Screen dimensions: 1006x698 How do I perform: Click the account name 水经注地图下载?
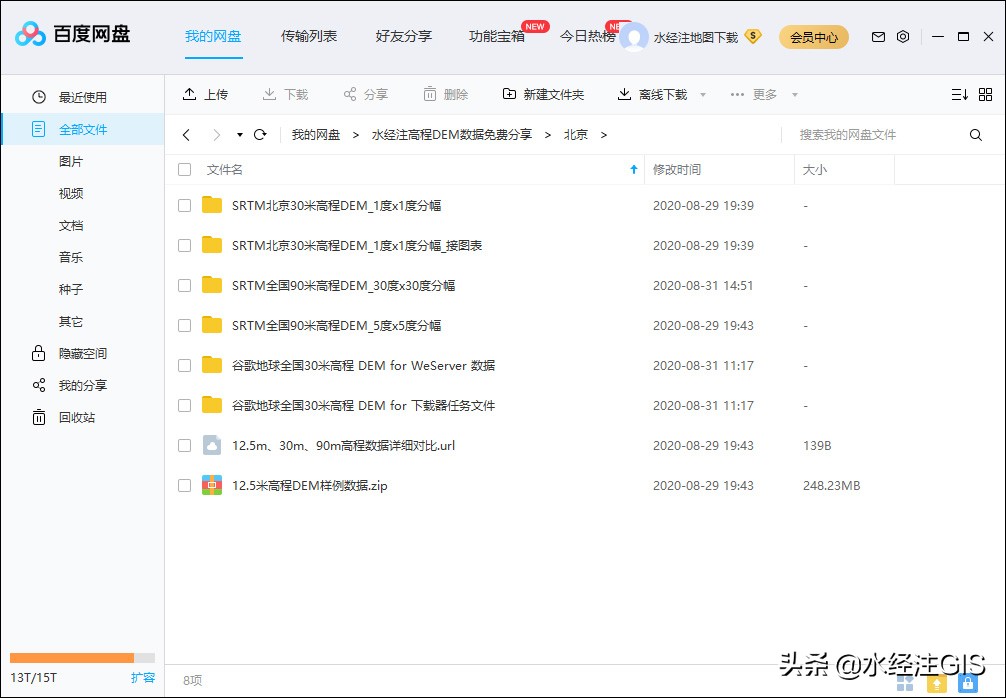(695, 37)
